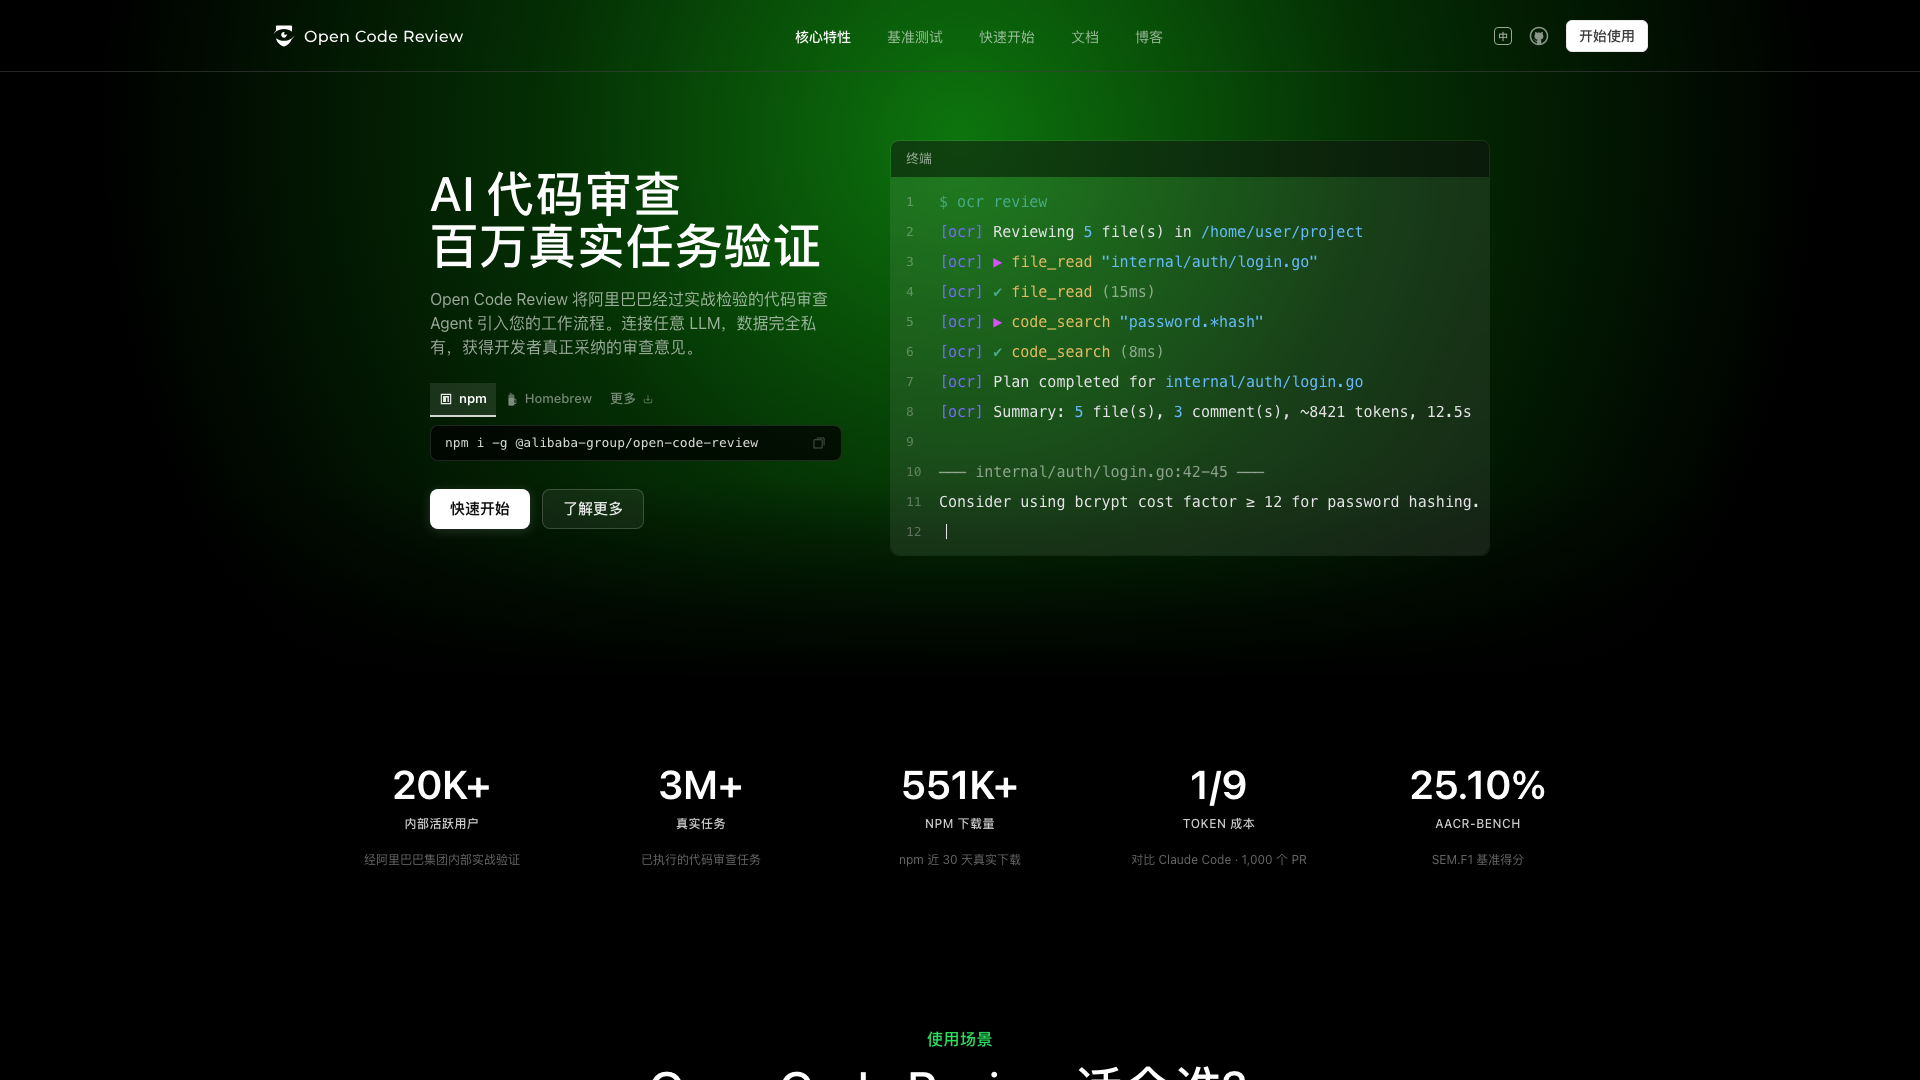Click the 20K+ statistic
The image size is (1920, 1080).
[x=441, y=786]
